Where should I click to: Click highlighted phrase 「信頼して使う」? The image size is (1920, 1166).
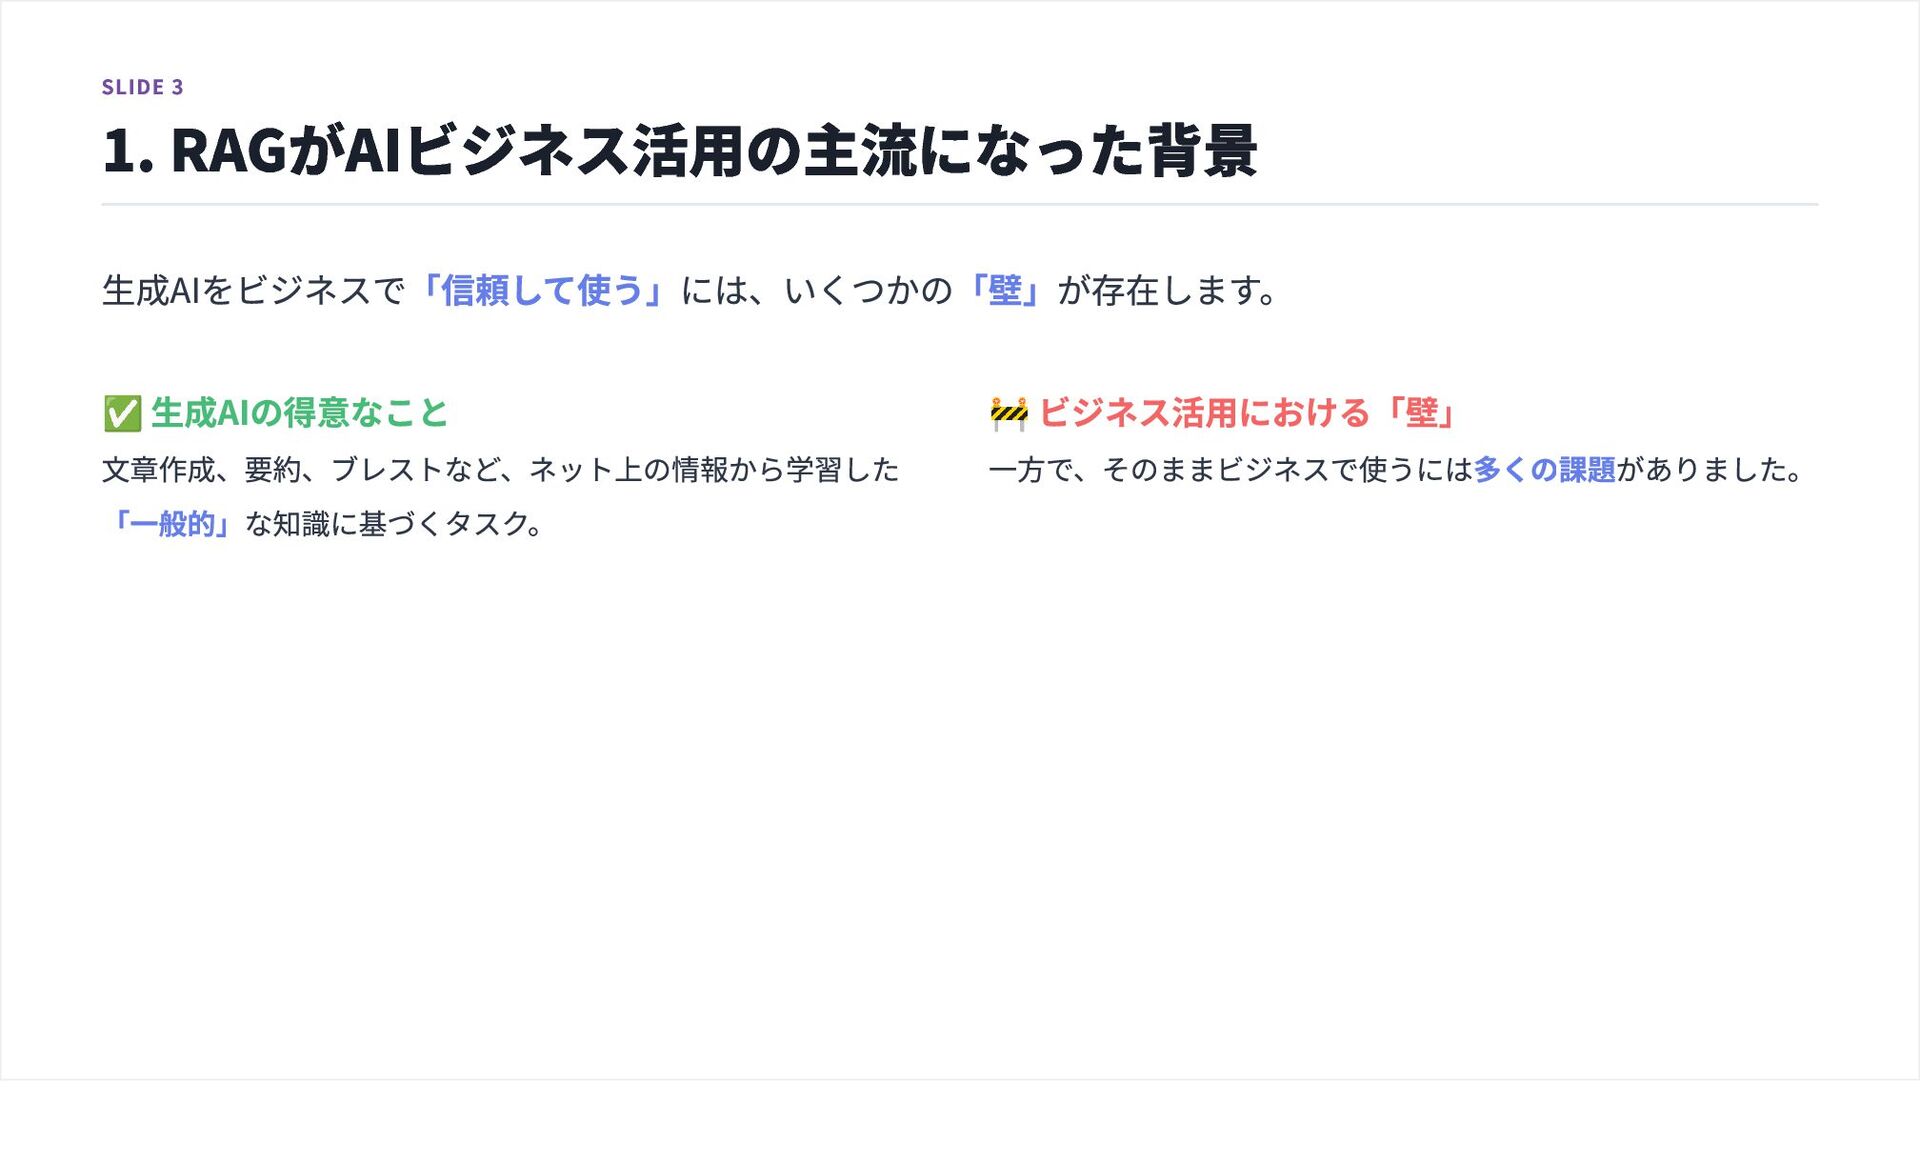[541, 291]
